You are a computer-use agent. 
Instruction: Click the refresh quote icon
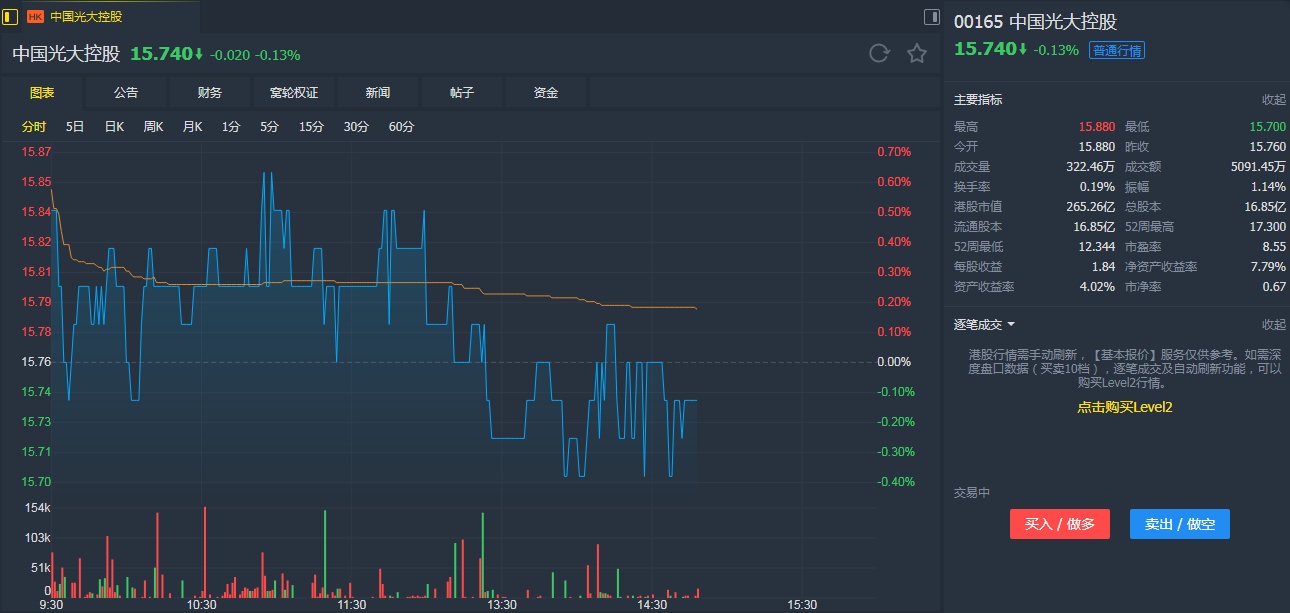tap(879, 54)
